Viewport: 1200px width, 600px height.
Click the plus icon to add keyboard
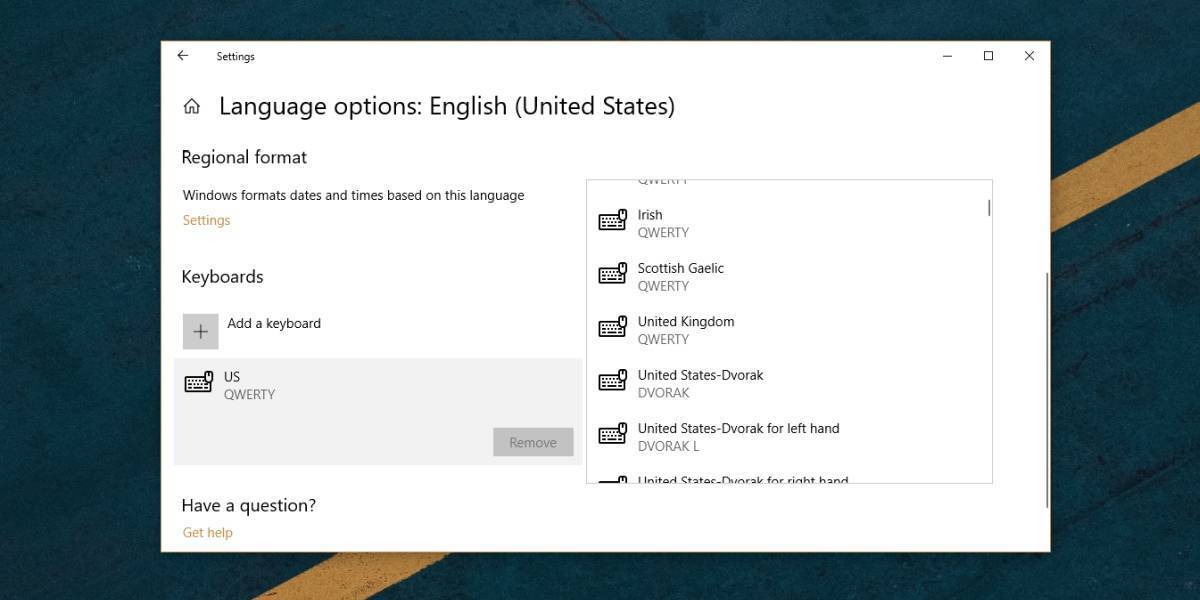coord(200,331)
